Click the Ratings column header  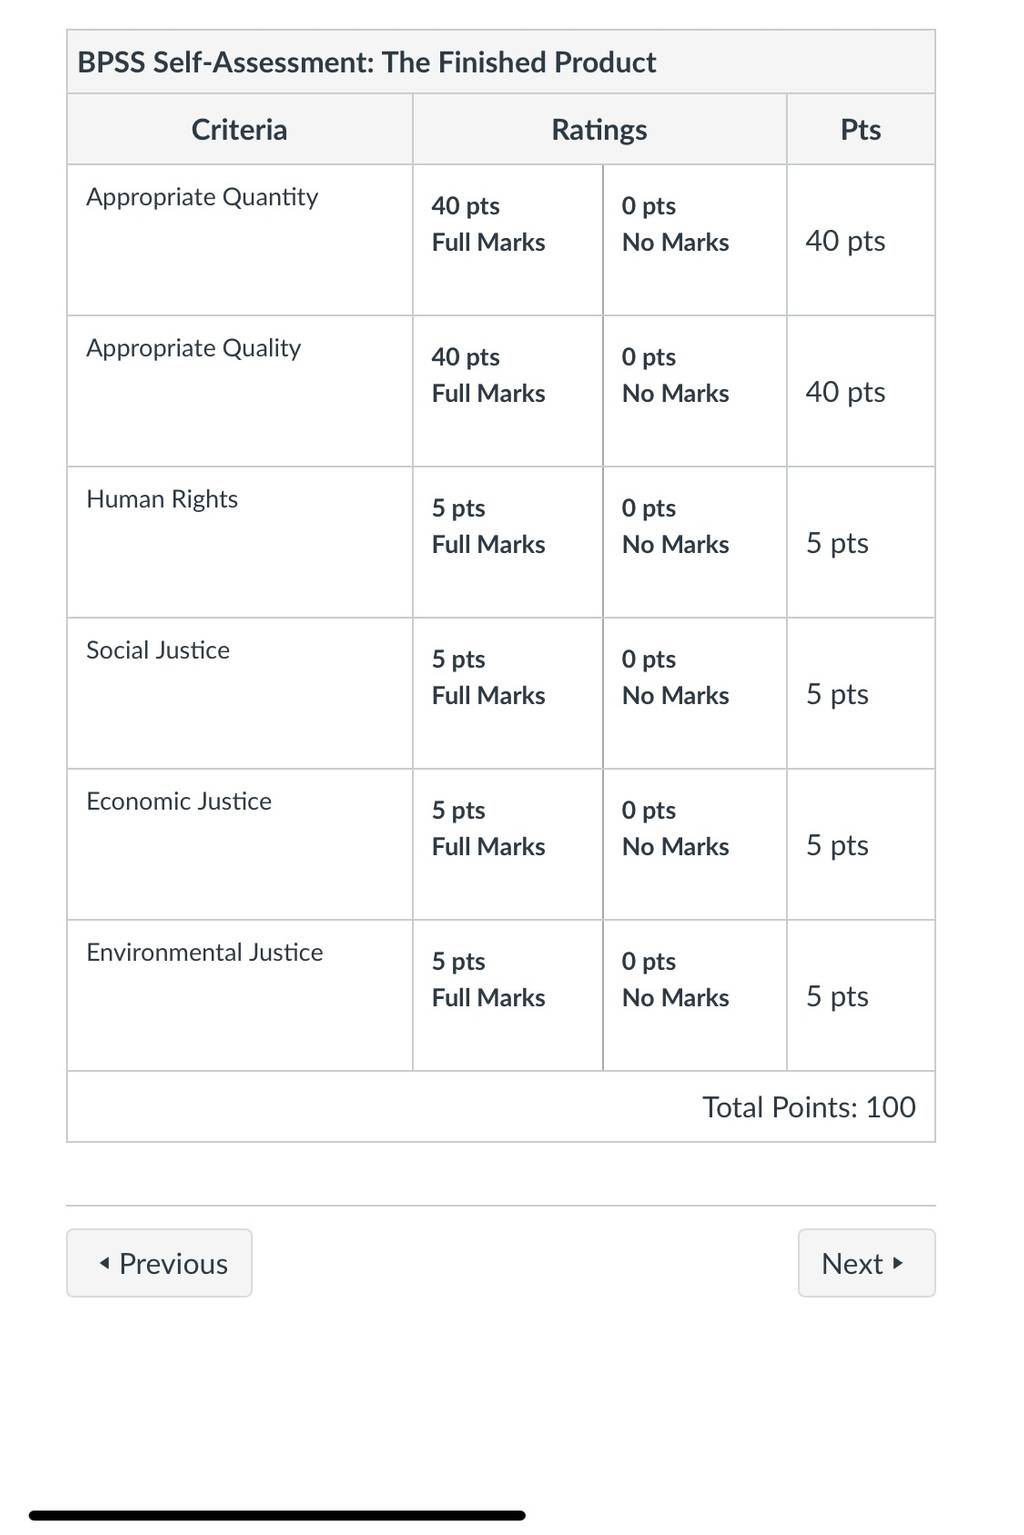pos(599,130)
